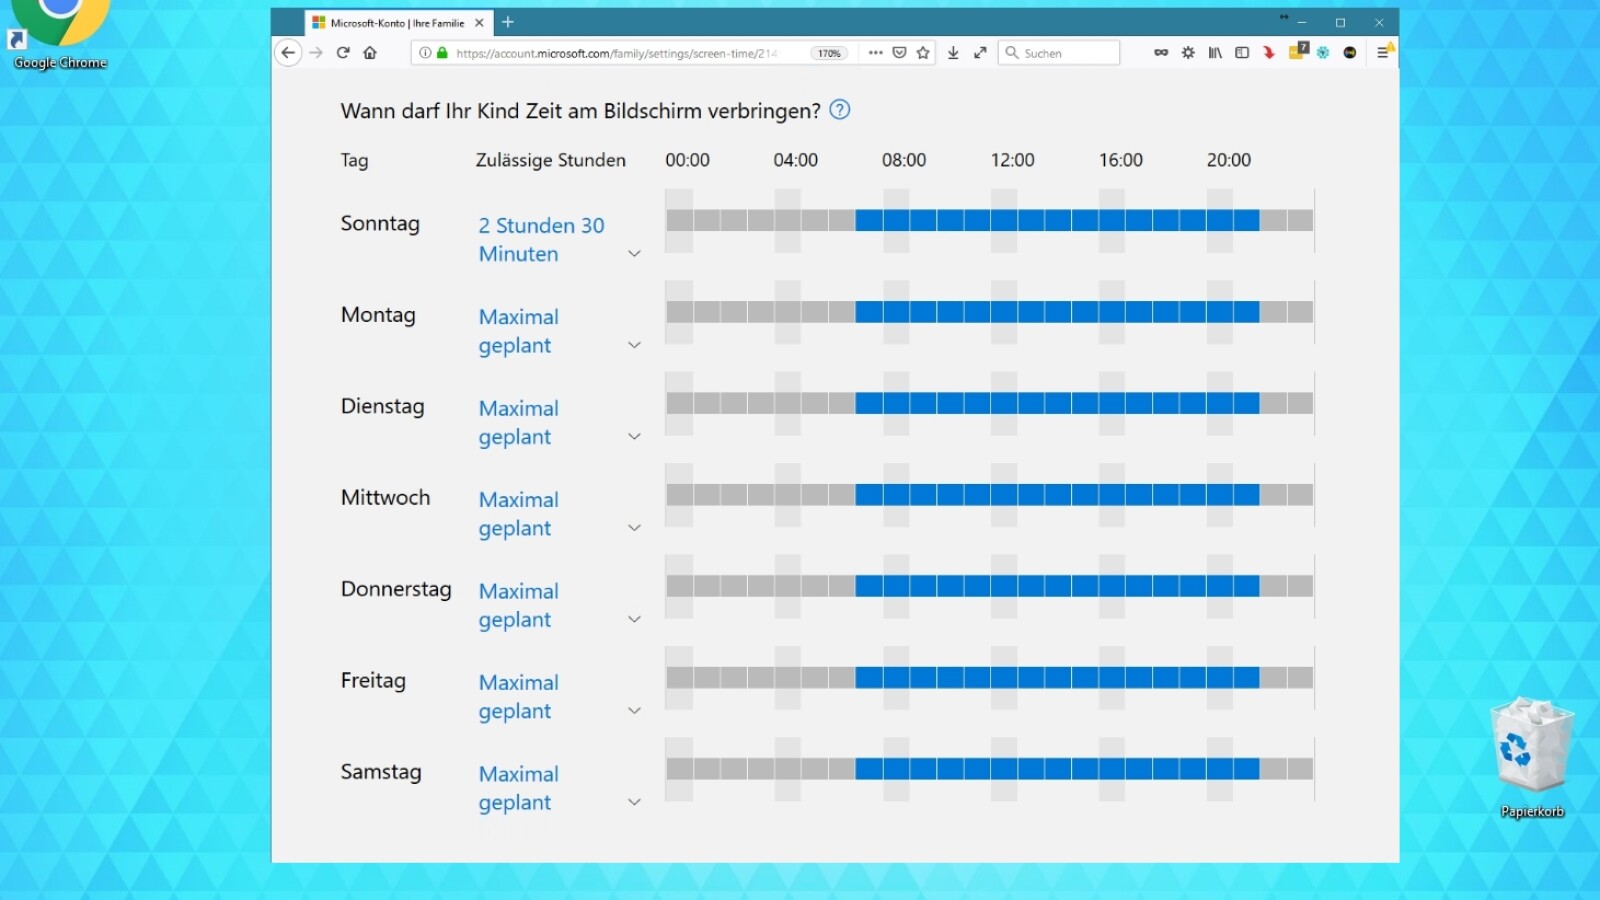Go to the browser home page

(370, 53)
